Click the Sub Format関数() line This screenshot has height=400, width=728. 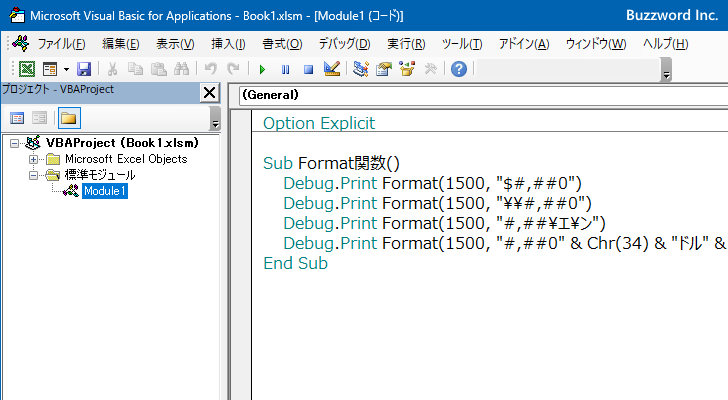(x=331, y=163)
